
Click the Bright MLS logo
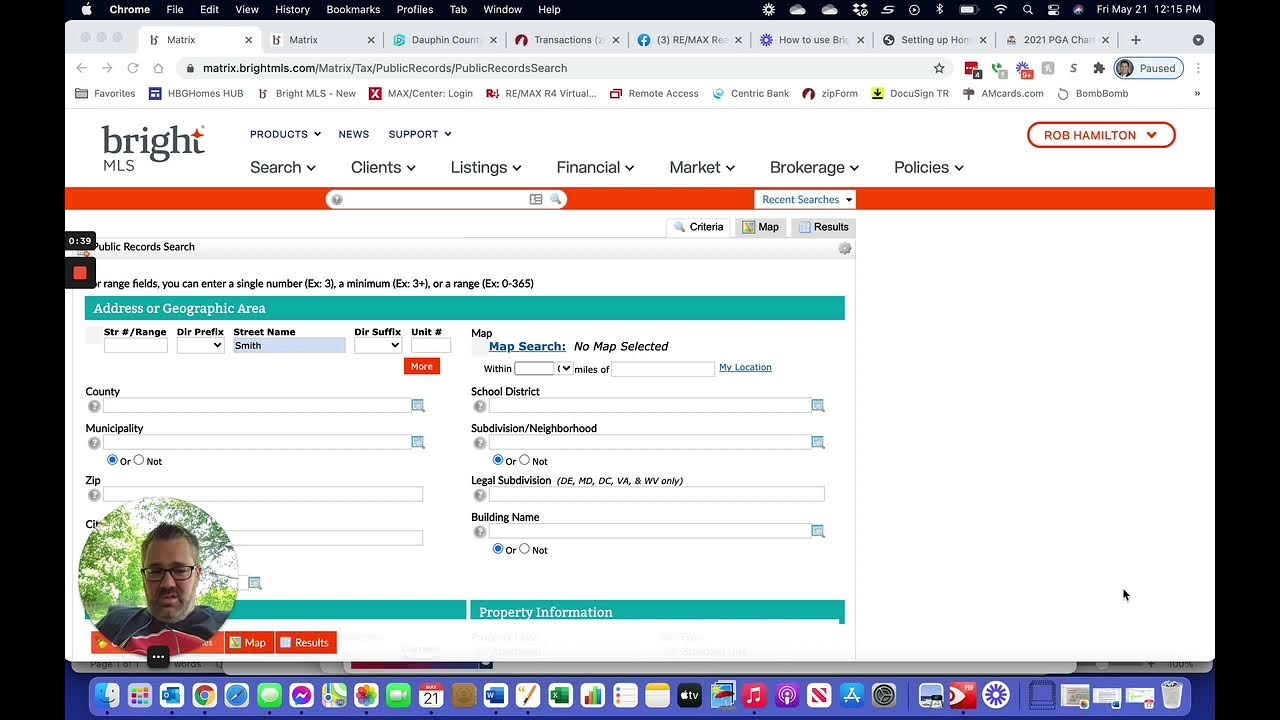pos(153,147)
